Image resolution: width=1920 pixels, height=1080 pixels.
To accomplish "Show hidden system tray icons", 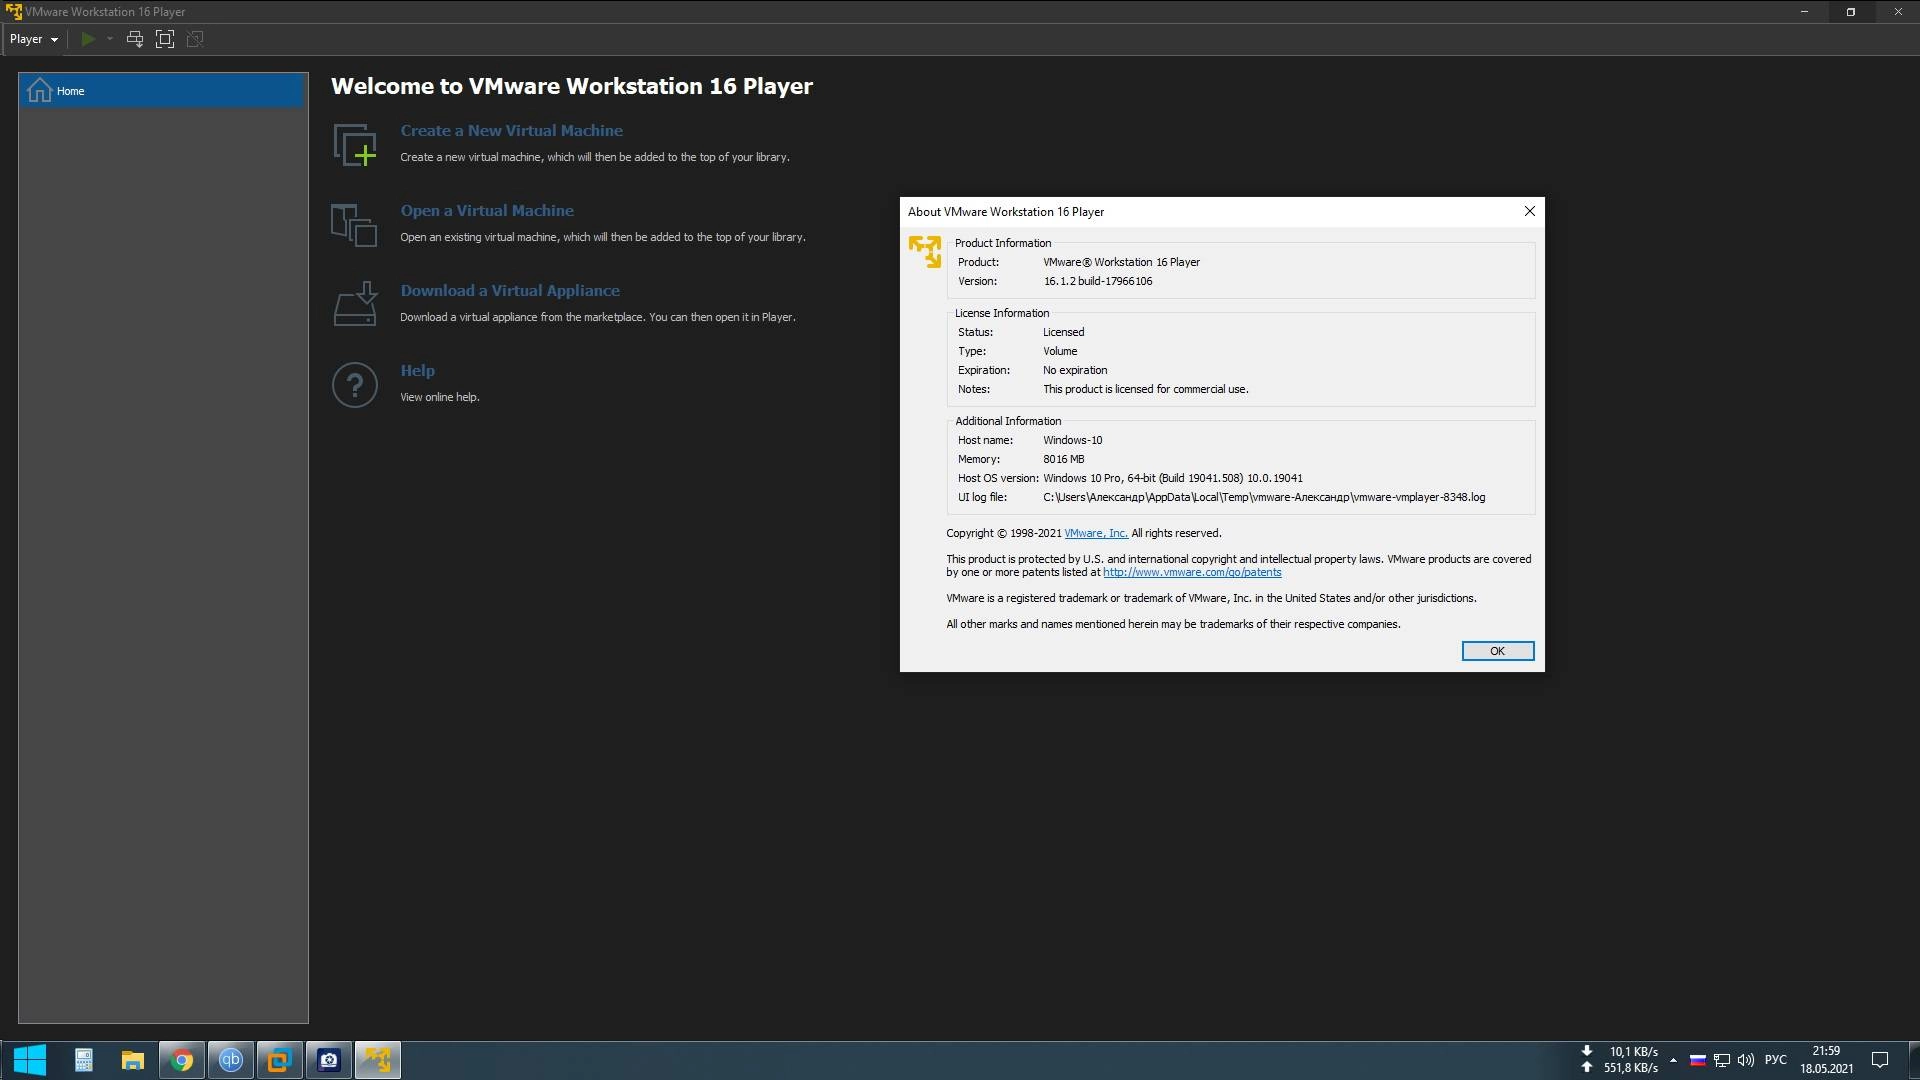I will (x=1673, y=1060).
